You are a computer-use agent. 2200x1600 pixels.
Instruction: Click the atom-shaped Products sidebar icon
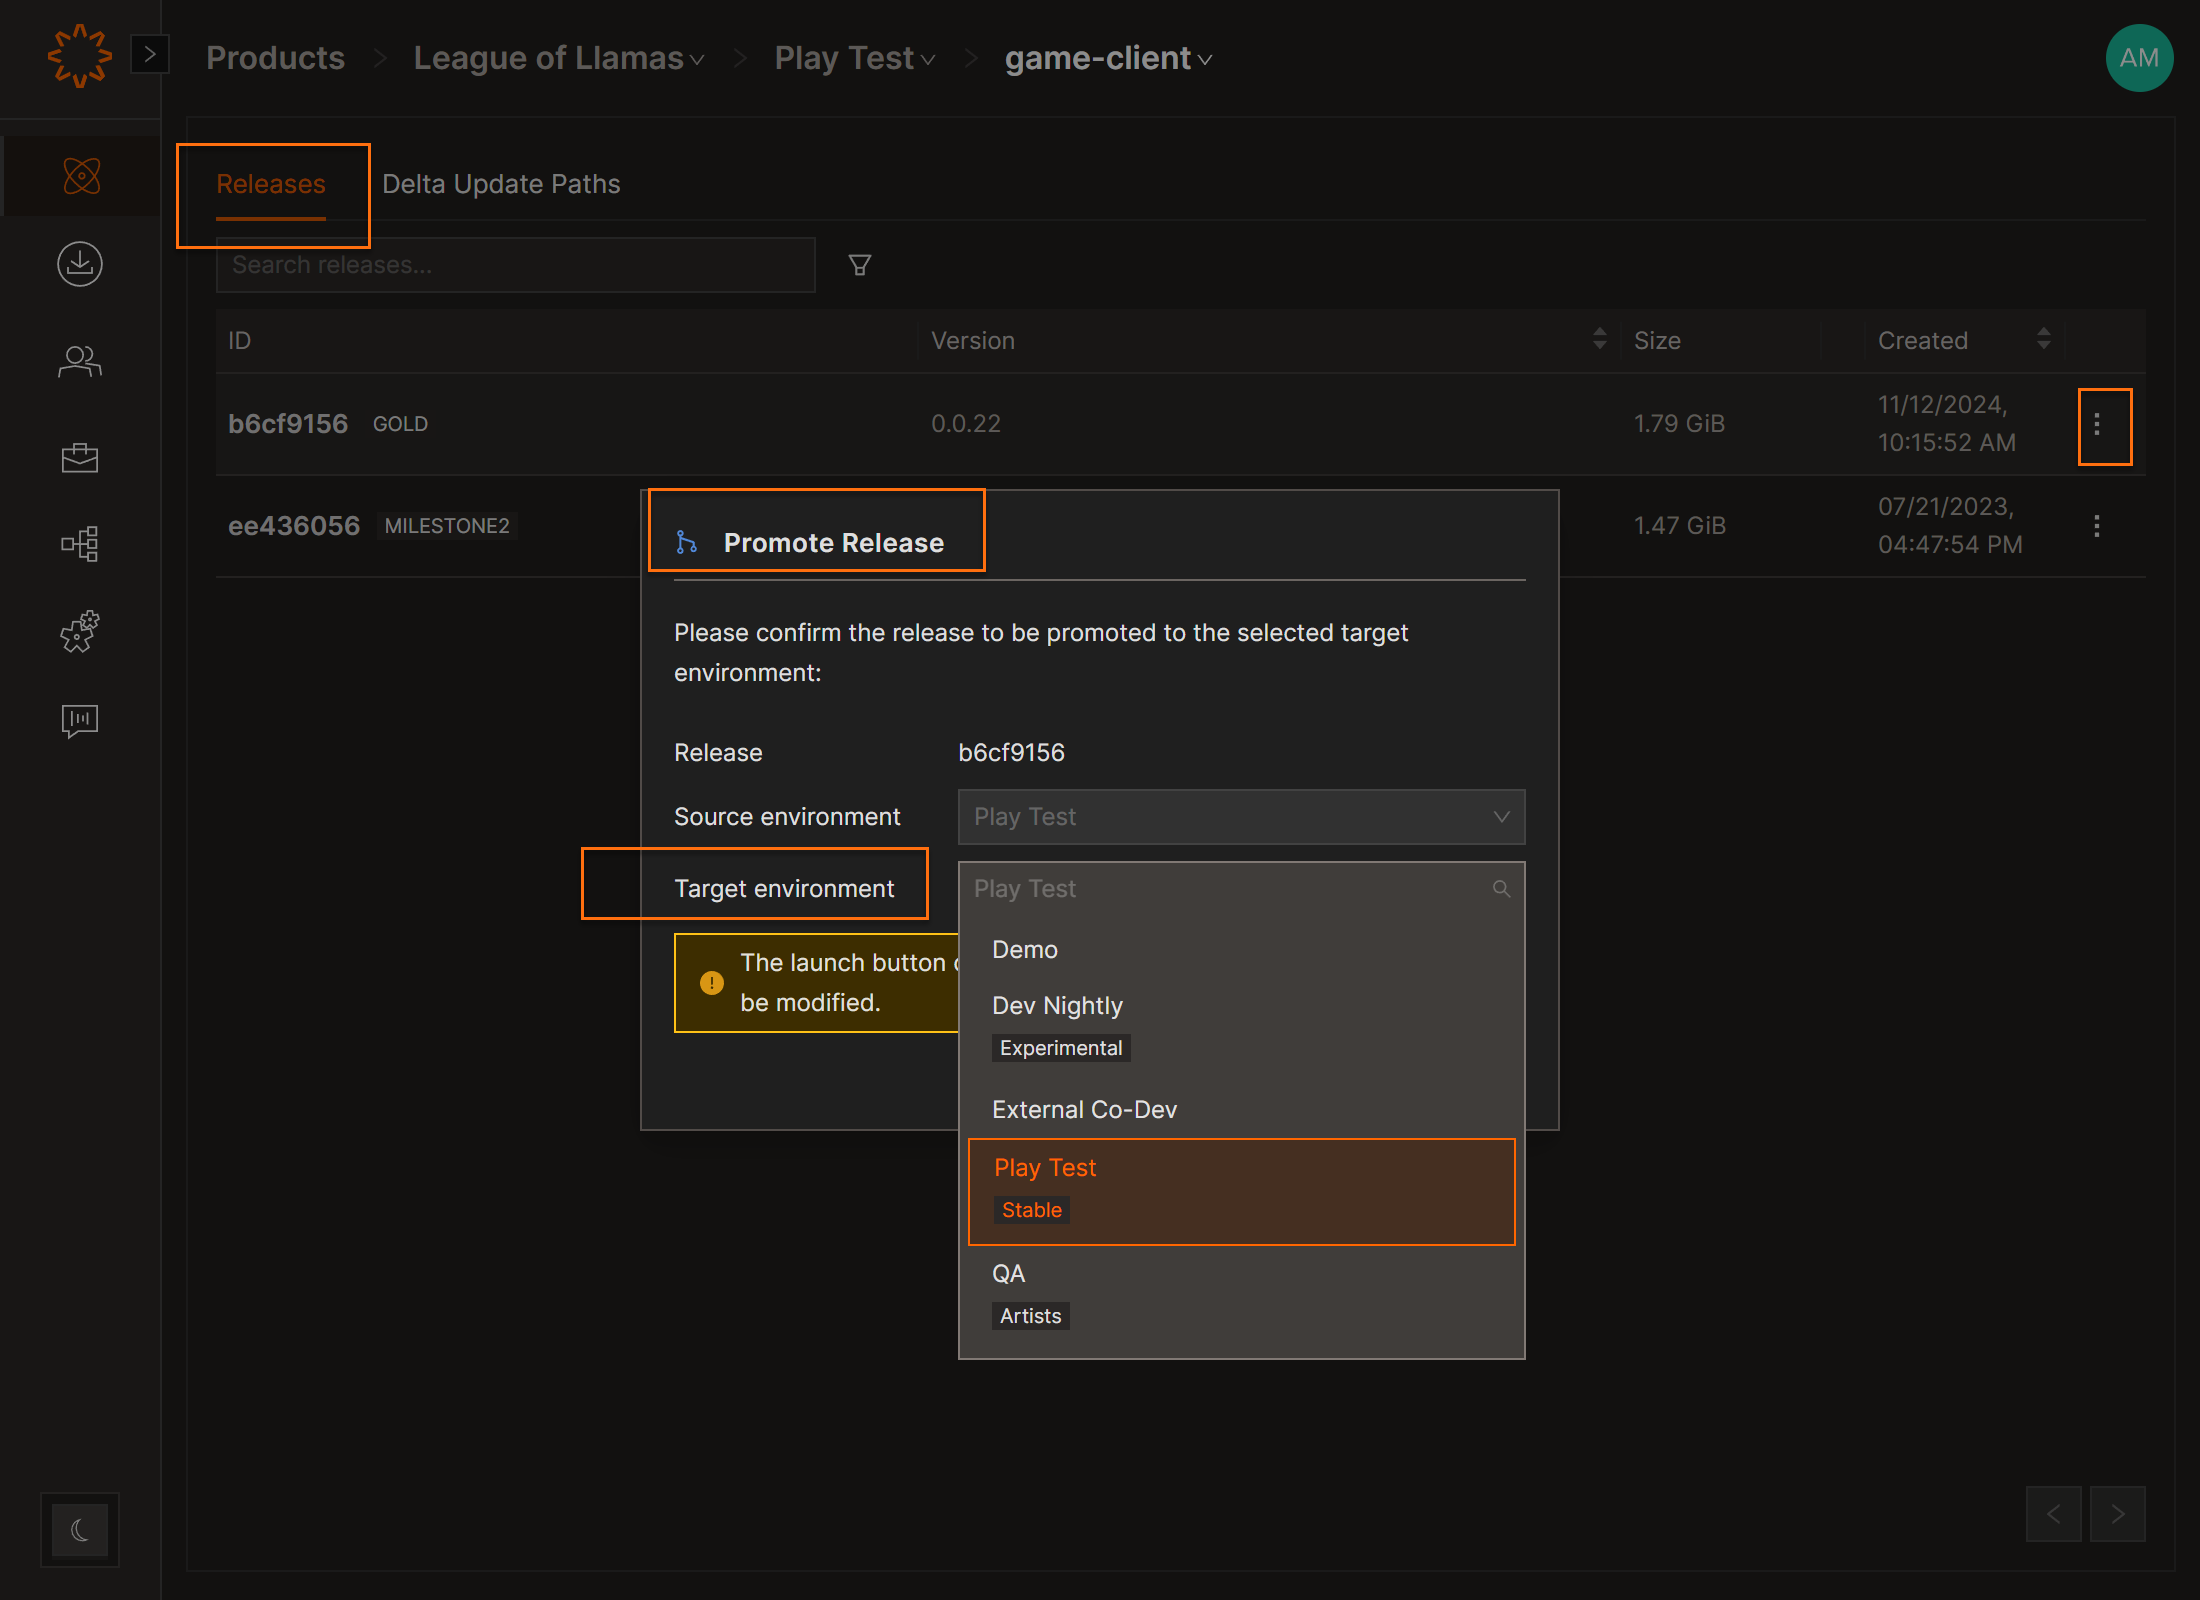81,176
